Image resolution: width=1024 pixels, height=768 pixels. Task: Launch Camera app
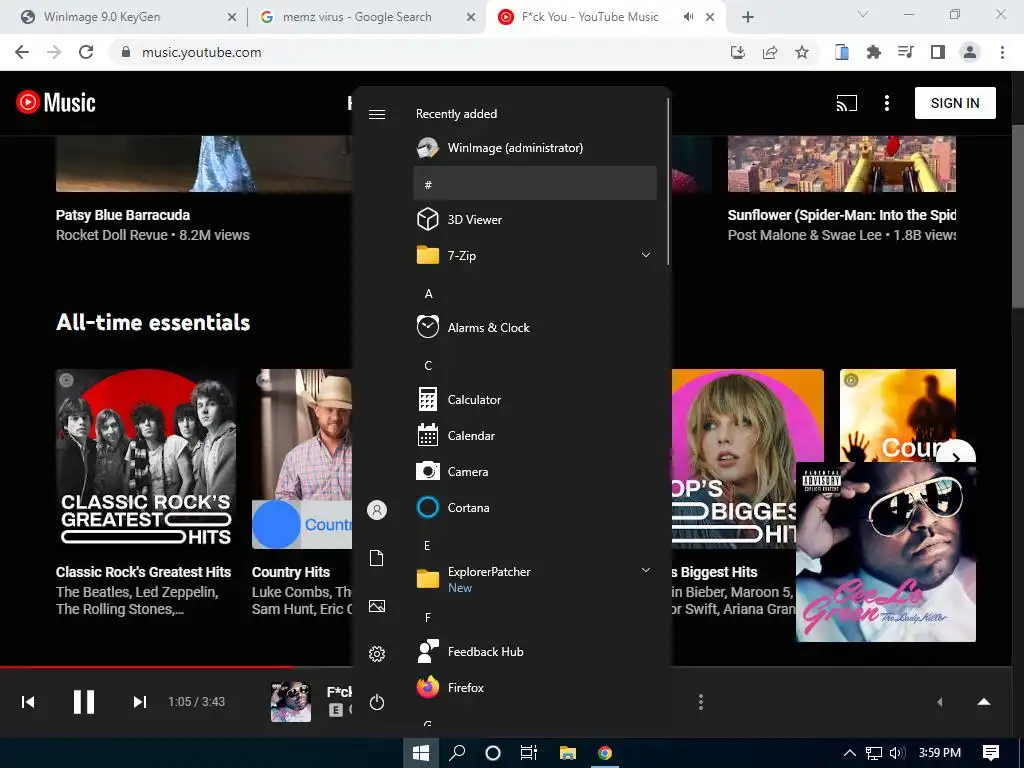pos(535,471)
